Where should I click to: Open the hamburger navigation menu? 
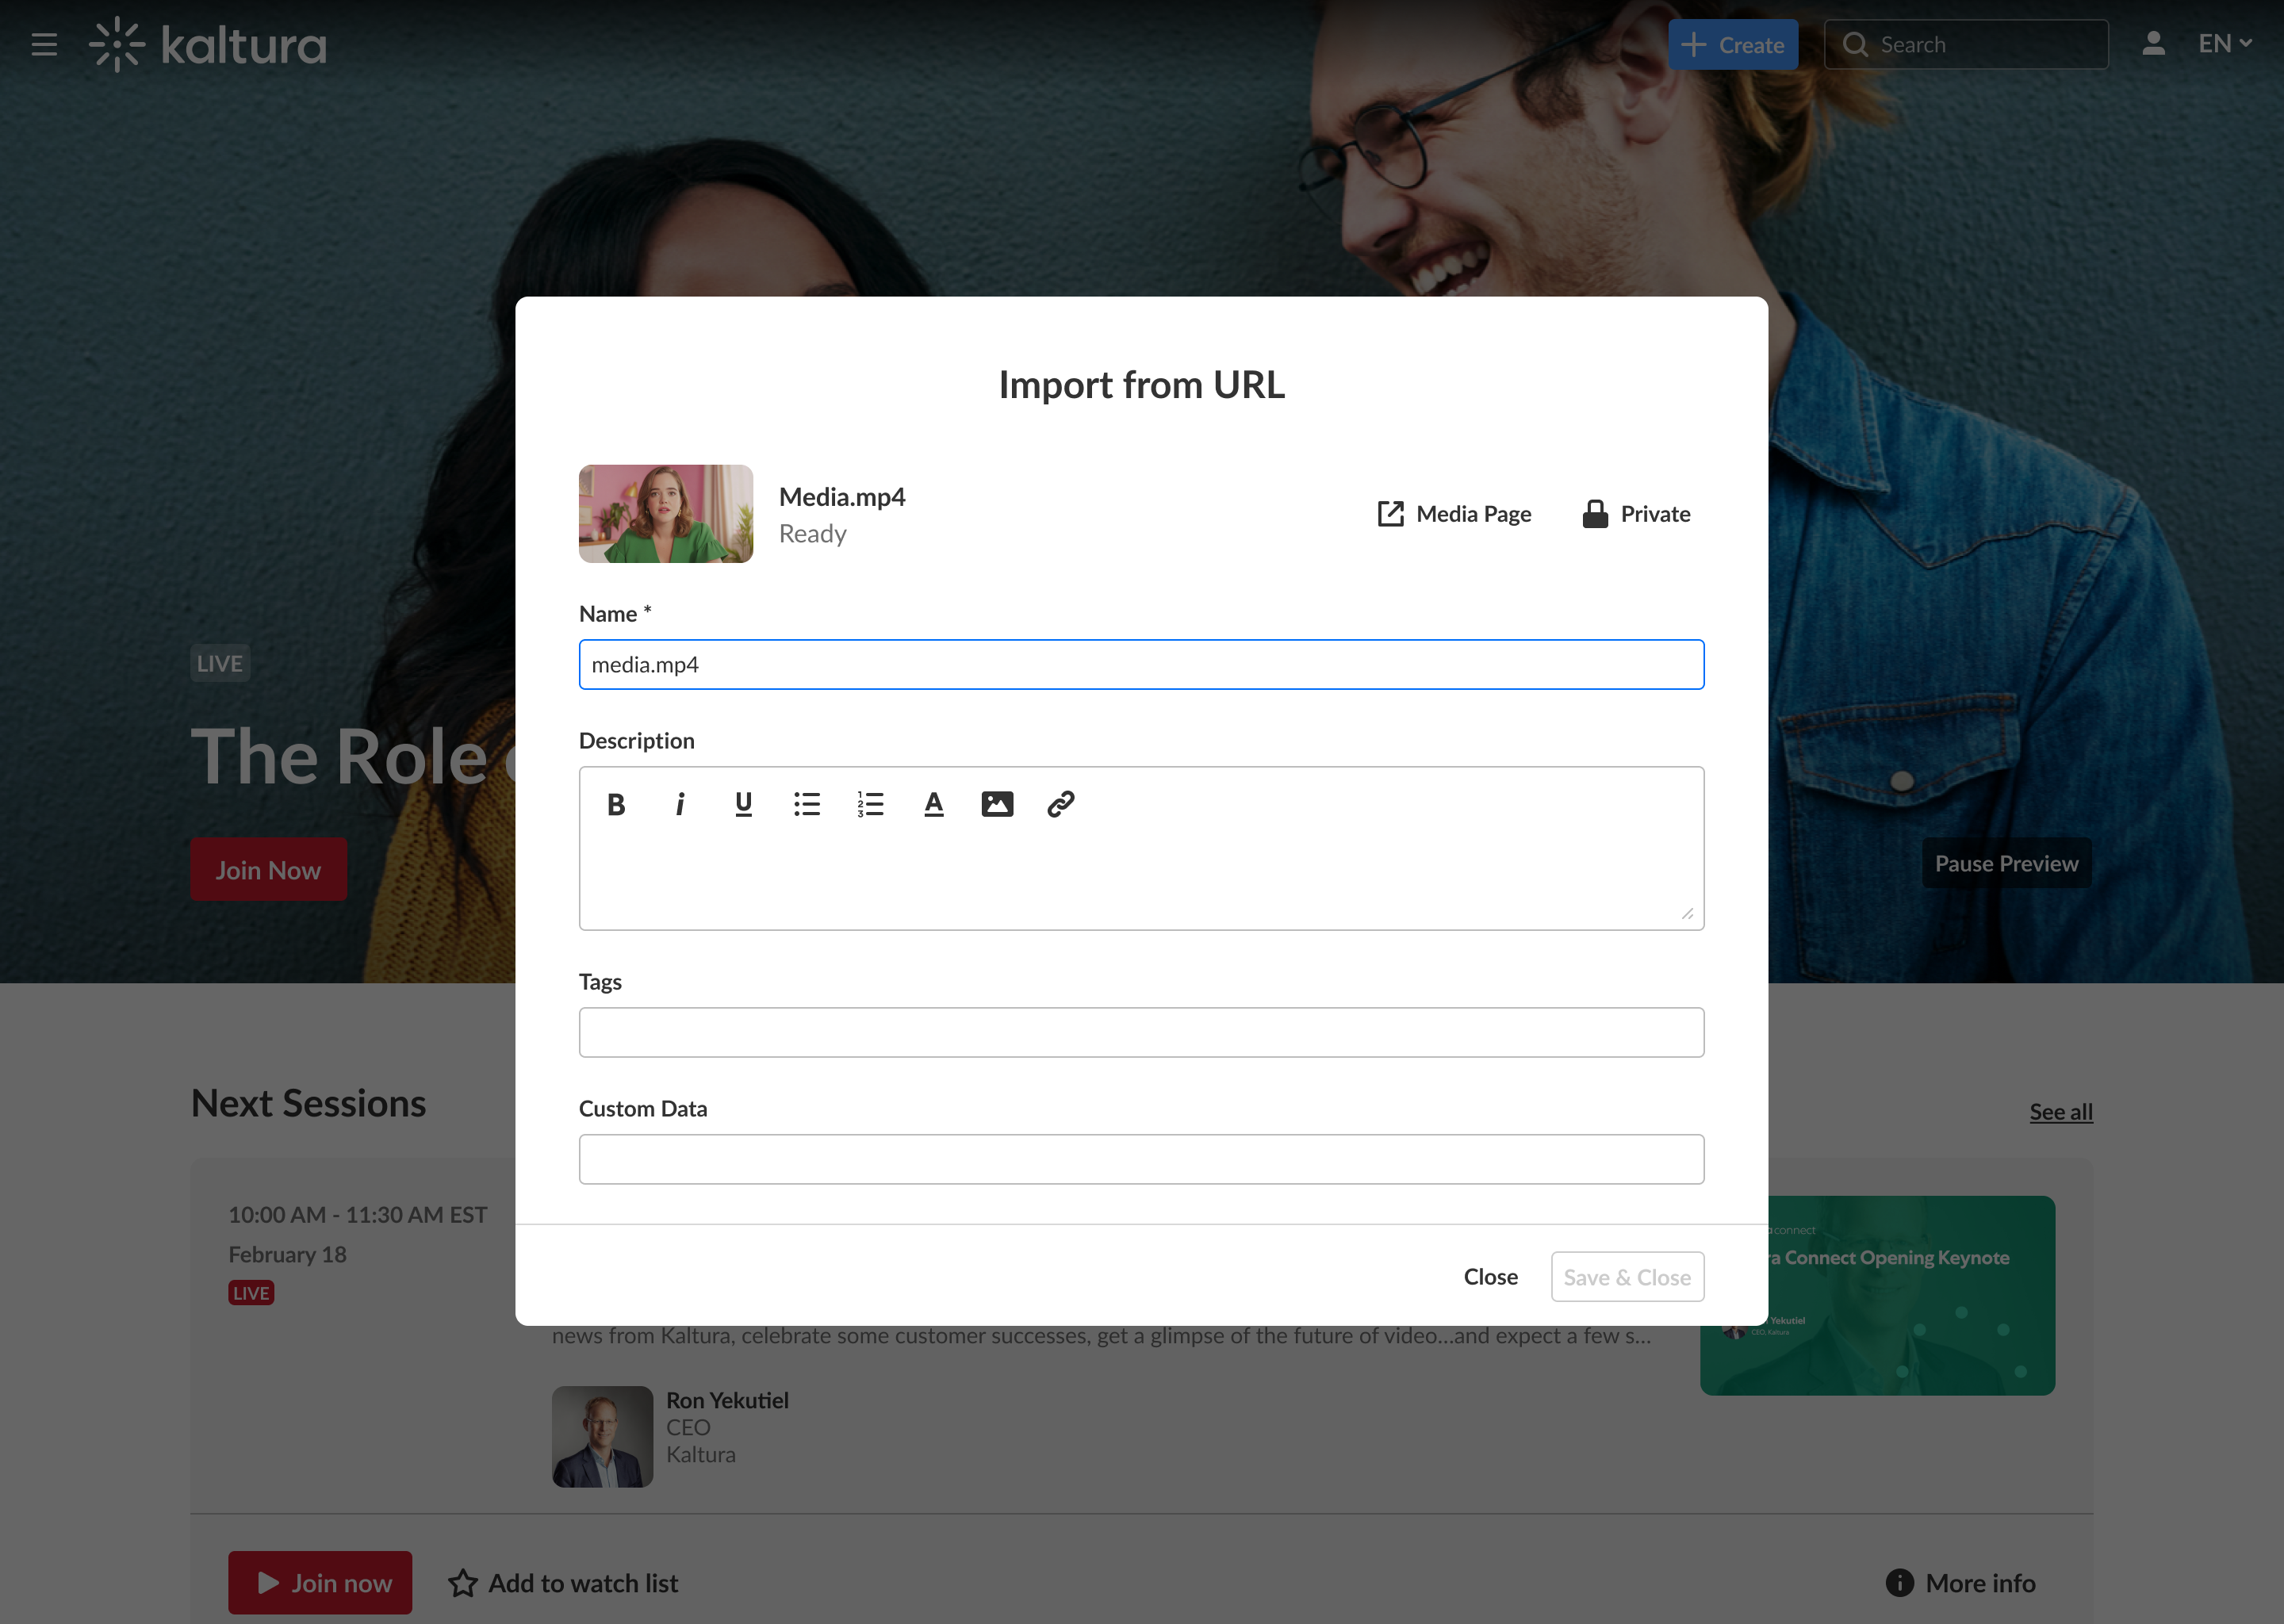(44, 45)
